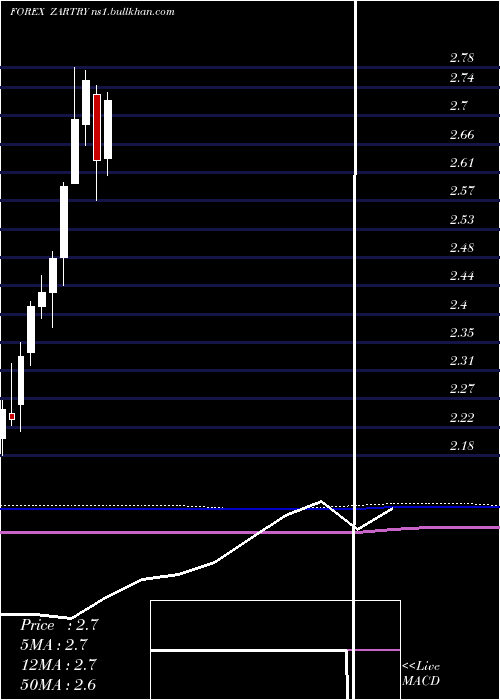This screenshot has width=500, height=700.
Task: Click the FOREX ZARTRY chart title
Action: 92,12
